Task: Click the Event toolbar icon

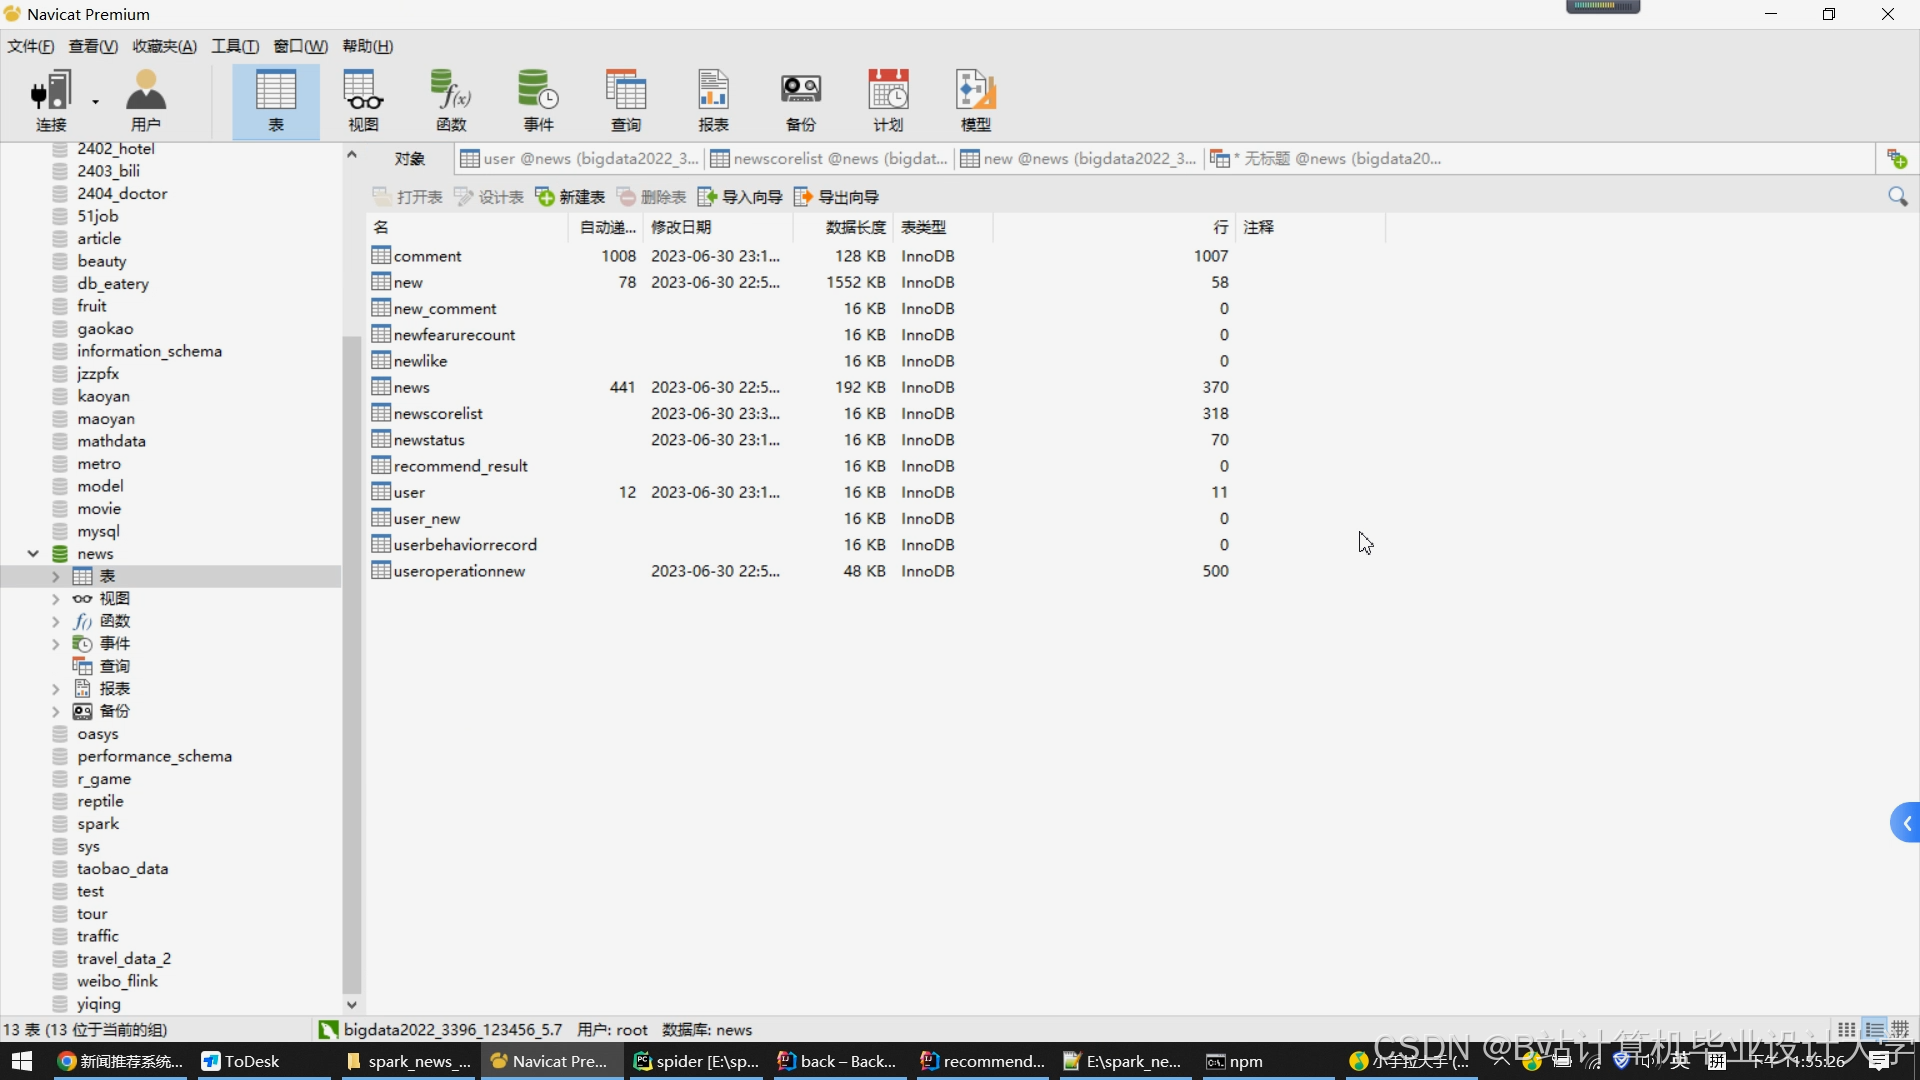Action: pyautogui.click(x=538, y=100)
